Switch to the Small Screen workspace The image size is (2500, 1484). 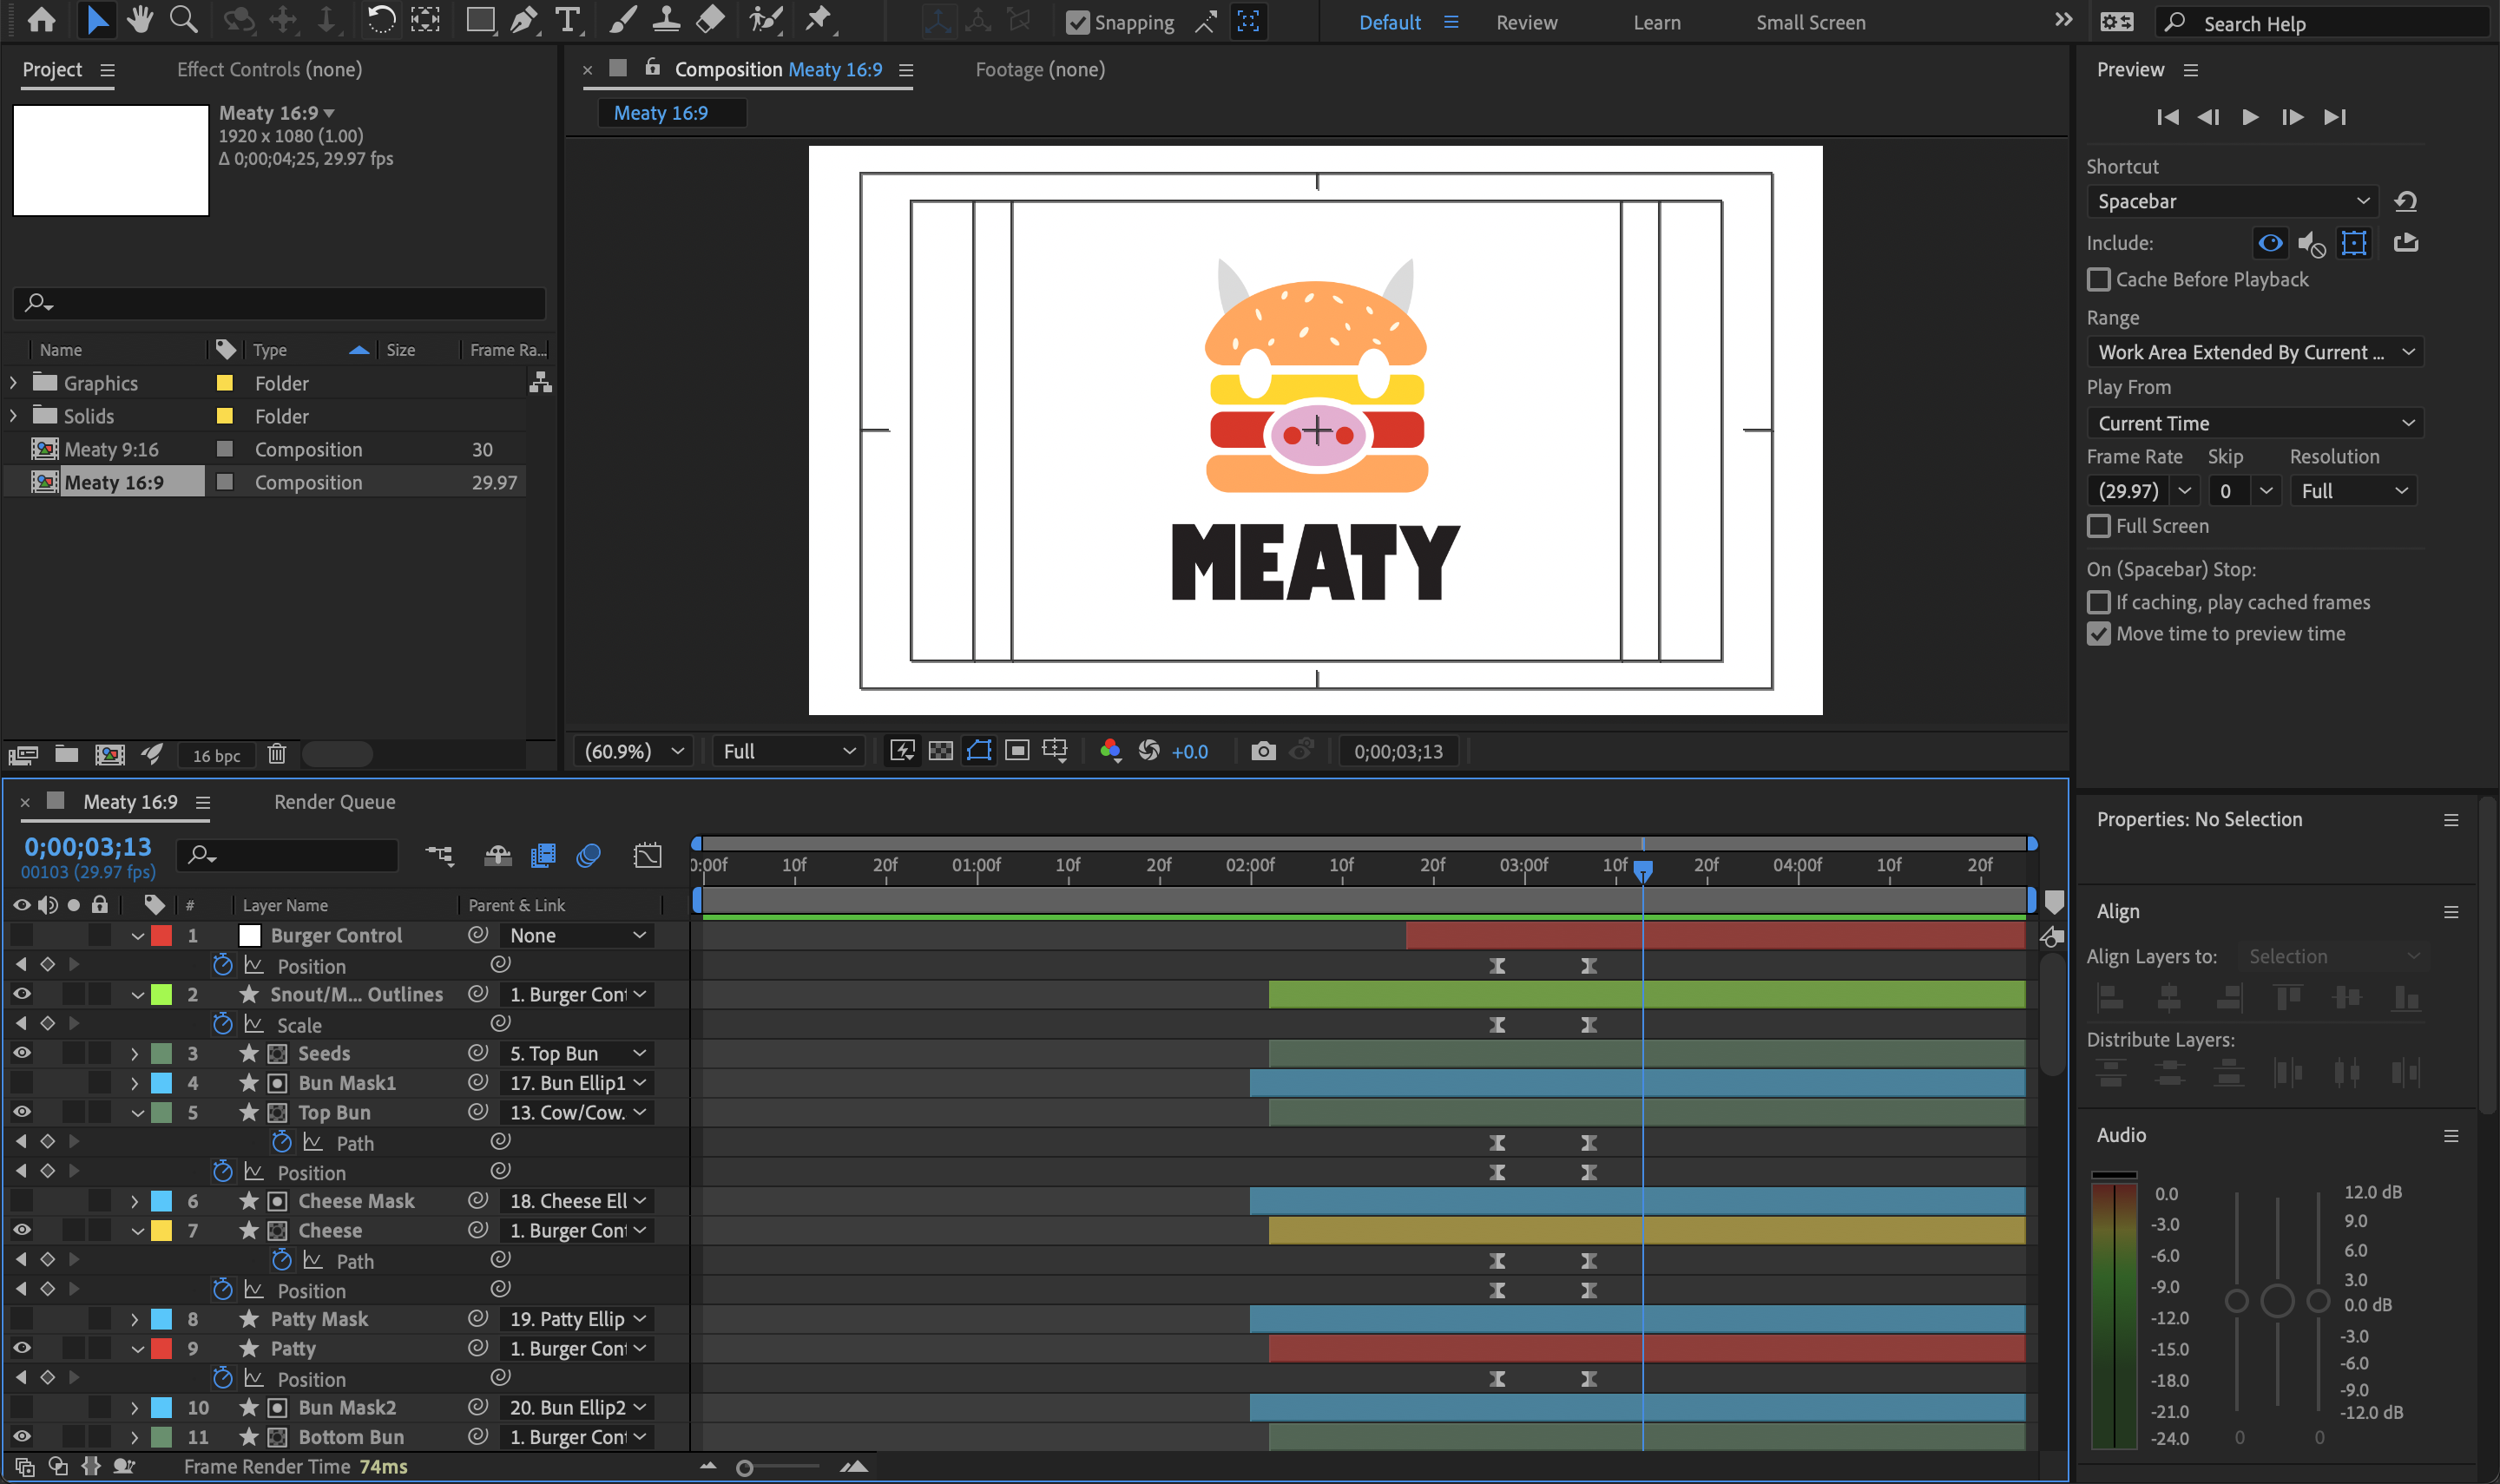tap(1810, 22)
